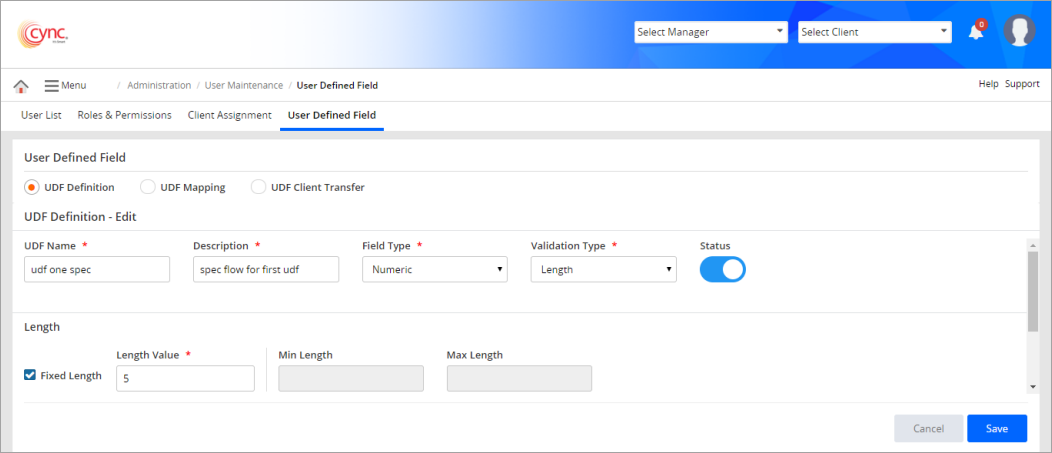Switch to the Roles & Permissions tab
Screen dimensions: 1052x453
124,115
